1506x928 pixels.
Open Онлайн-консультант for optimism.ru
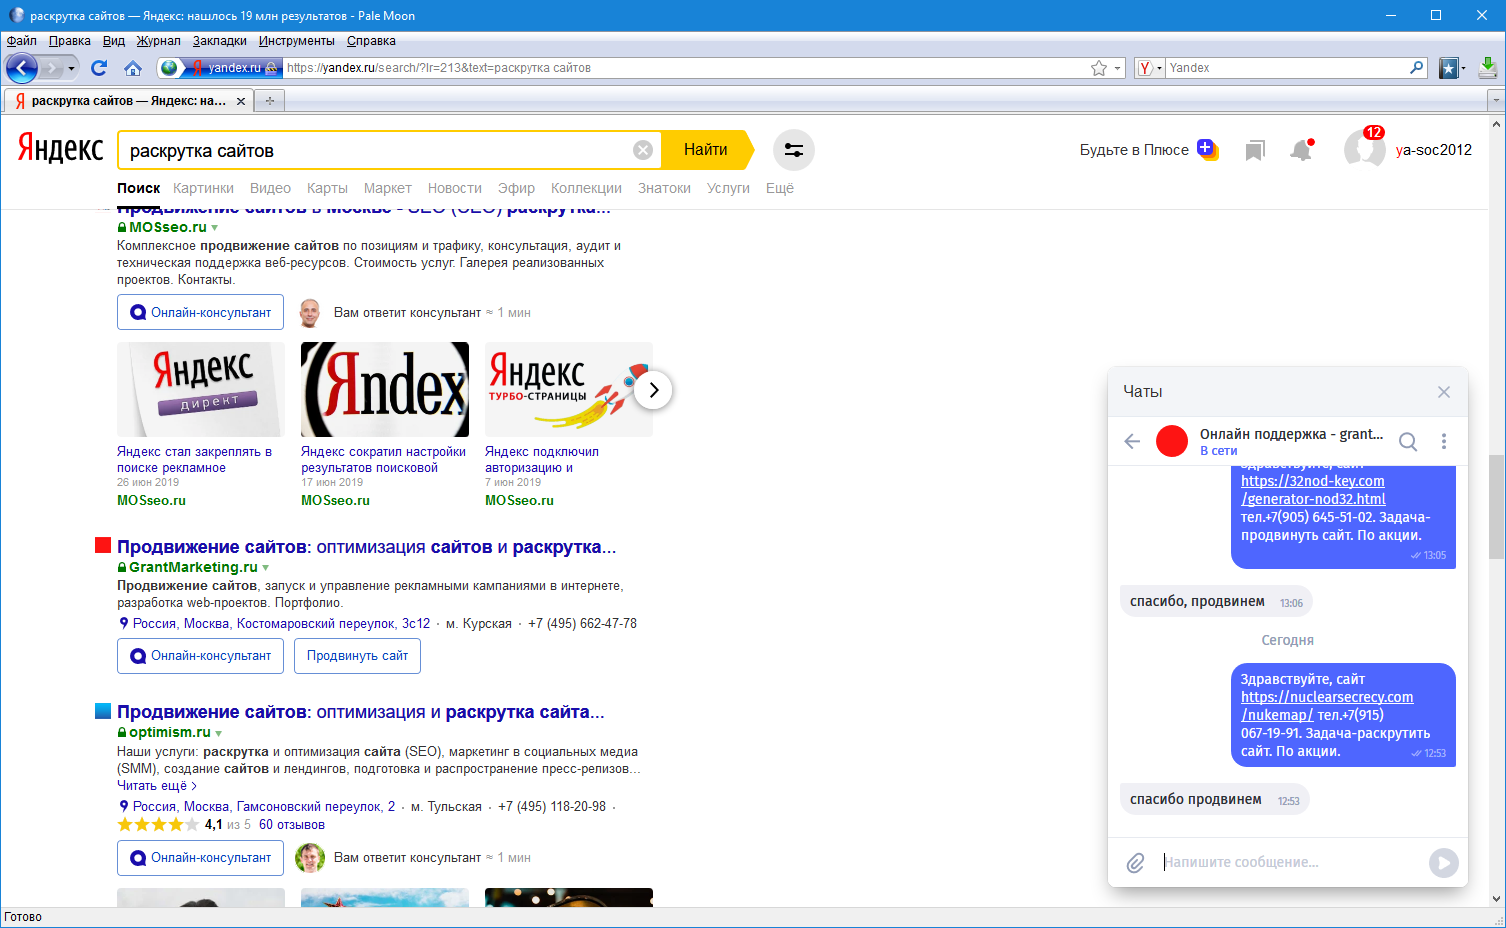(x=200, y=858)
